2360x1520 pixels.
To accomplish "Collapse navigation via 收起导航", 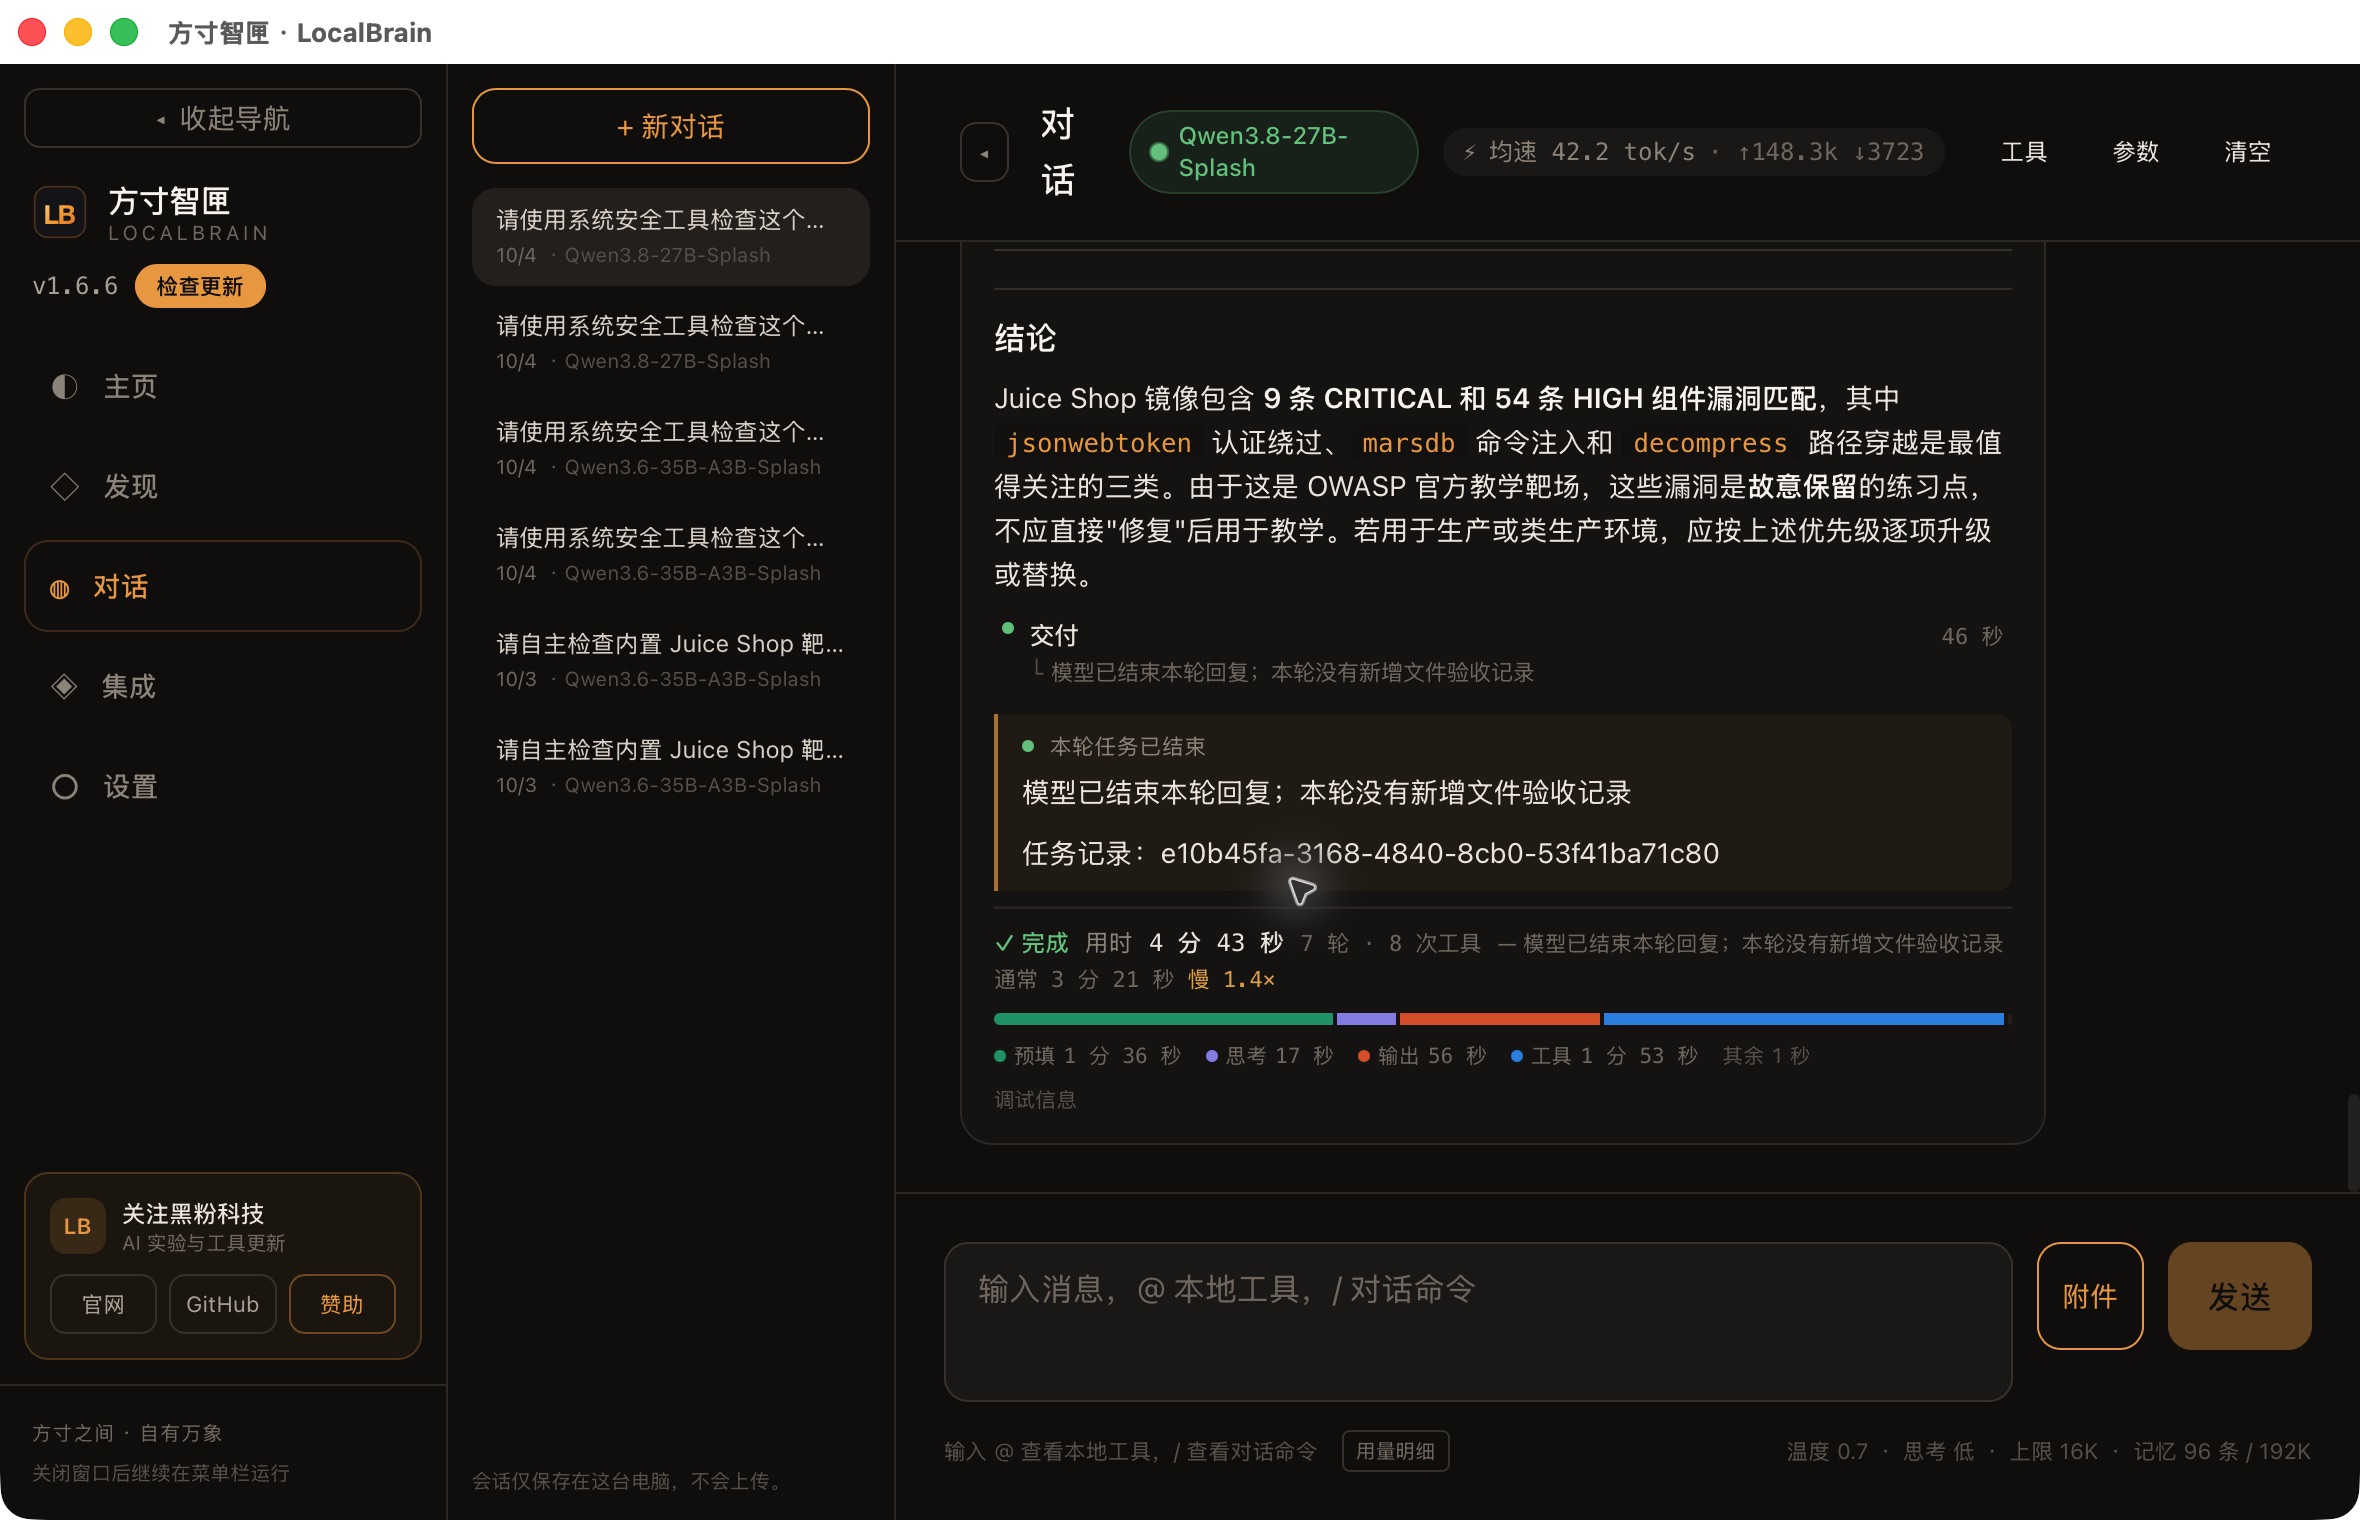I will tap(223, 118).
